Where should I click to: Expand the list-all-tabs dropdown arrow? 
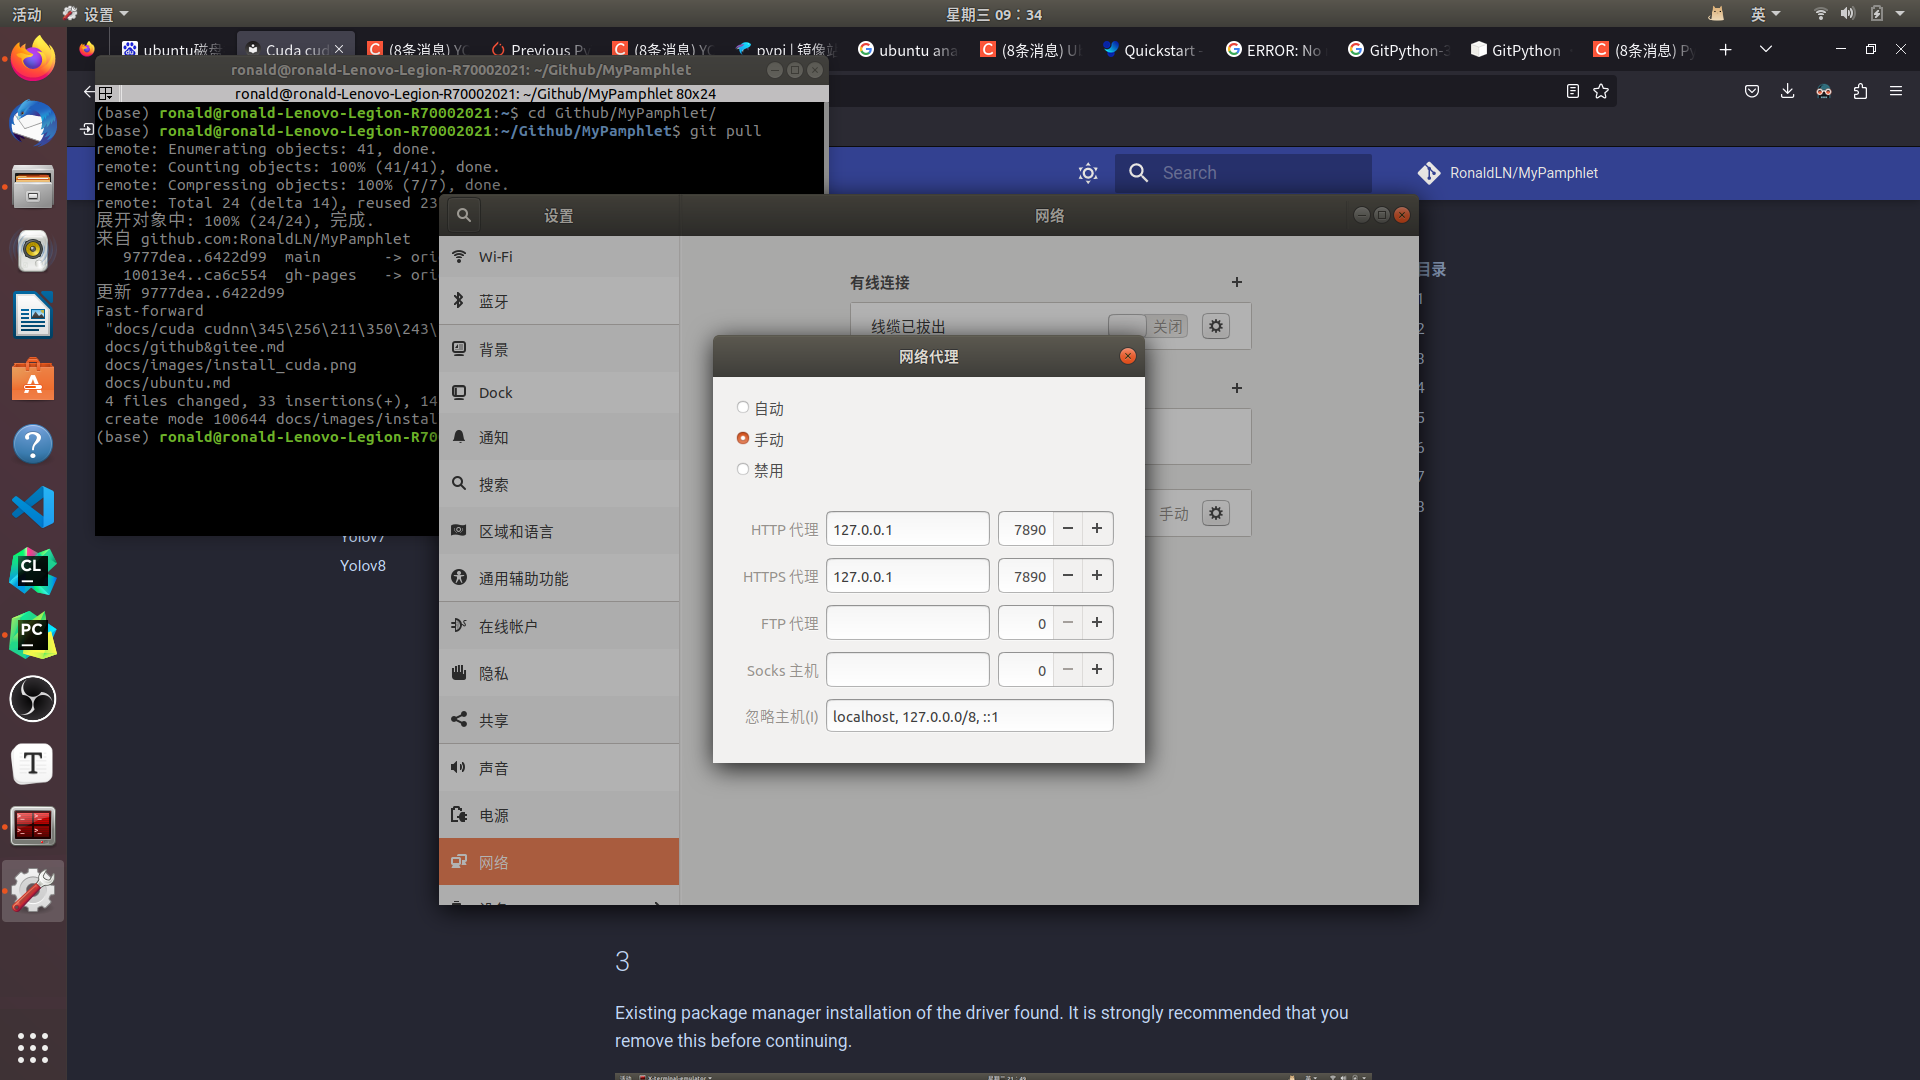1766,50
